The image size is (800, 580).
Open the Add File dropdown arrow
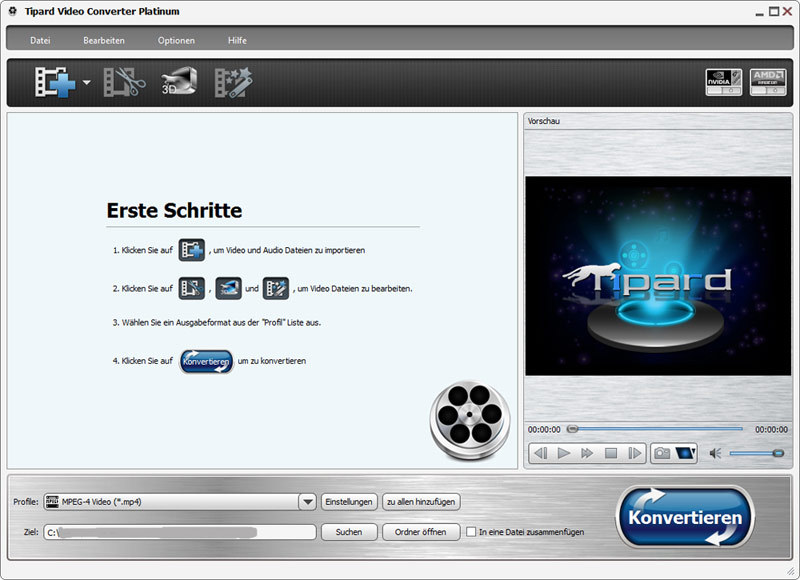tap(87, 82)
